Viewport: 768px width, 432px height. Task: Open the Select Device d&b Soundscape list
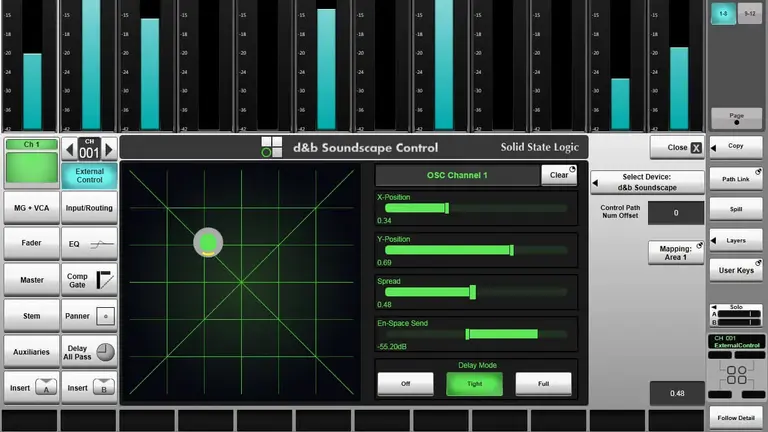pyautogui.click(x=647, y=182)
